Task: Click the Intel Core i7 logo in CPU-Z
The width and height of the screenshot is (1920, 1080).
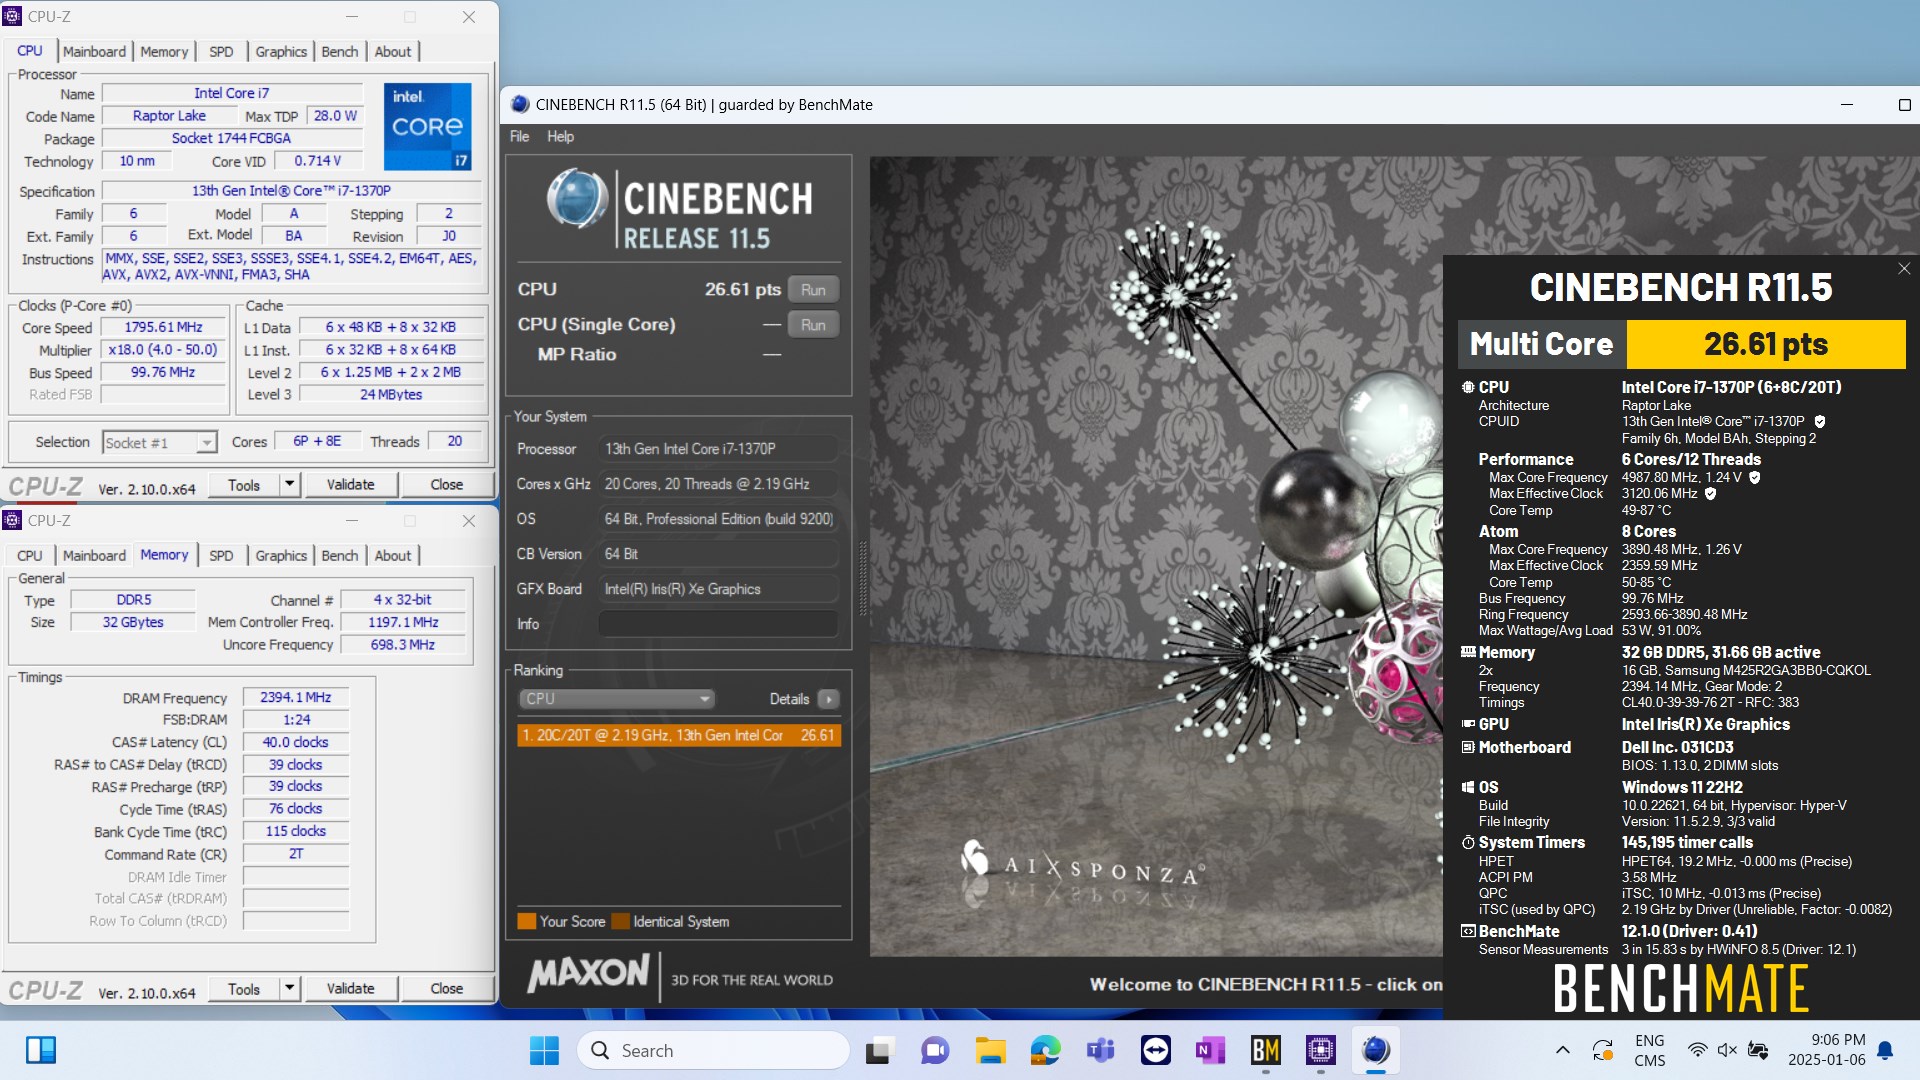Action: pyautogui.click(x=427, y=126)
